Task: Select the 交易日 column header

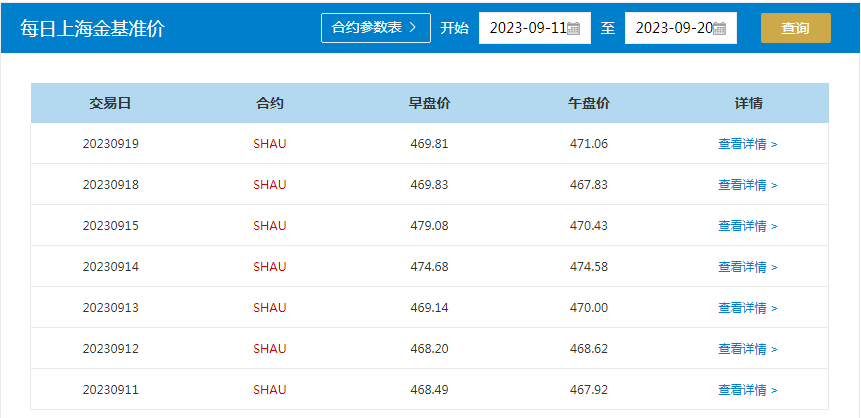Action: coord(110,103)
